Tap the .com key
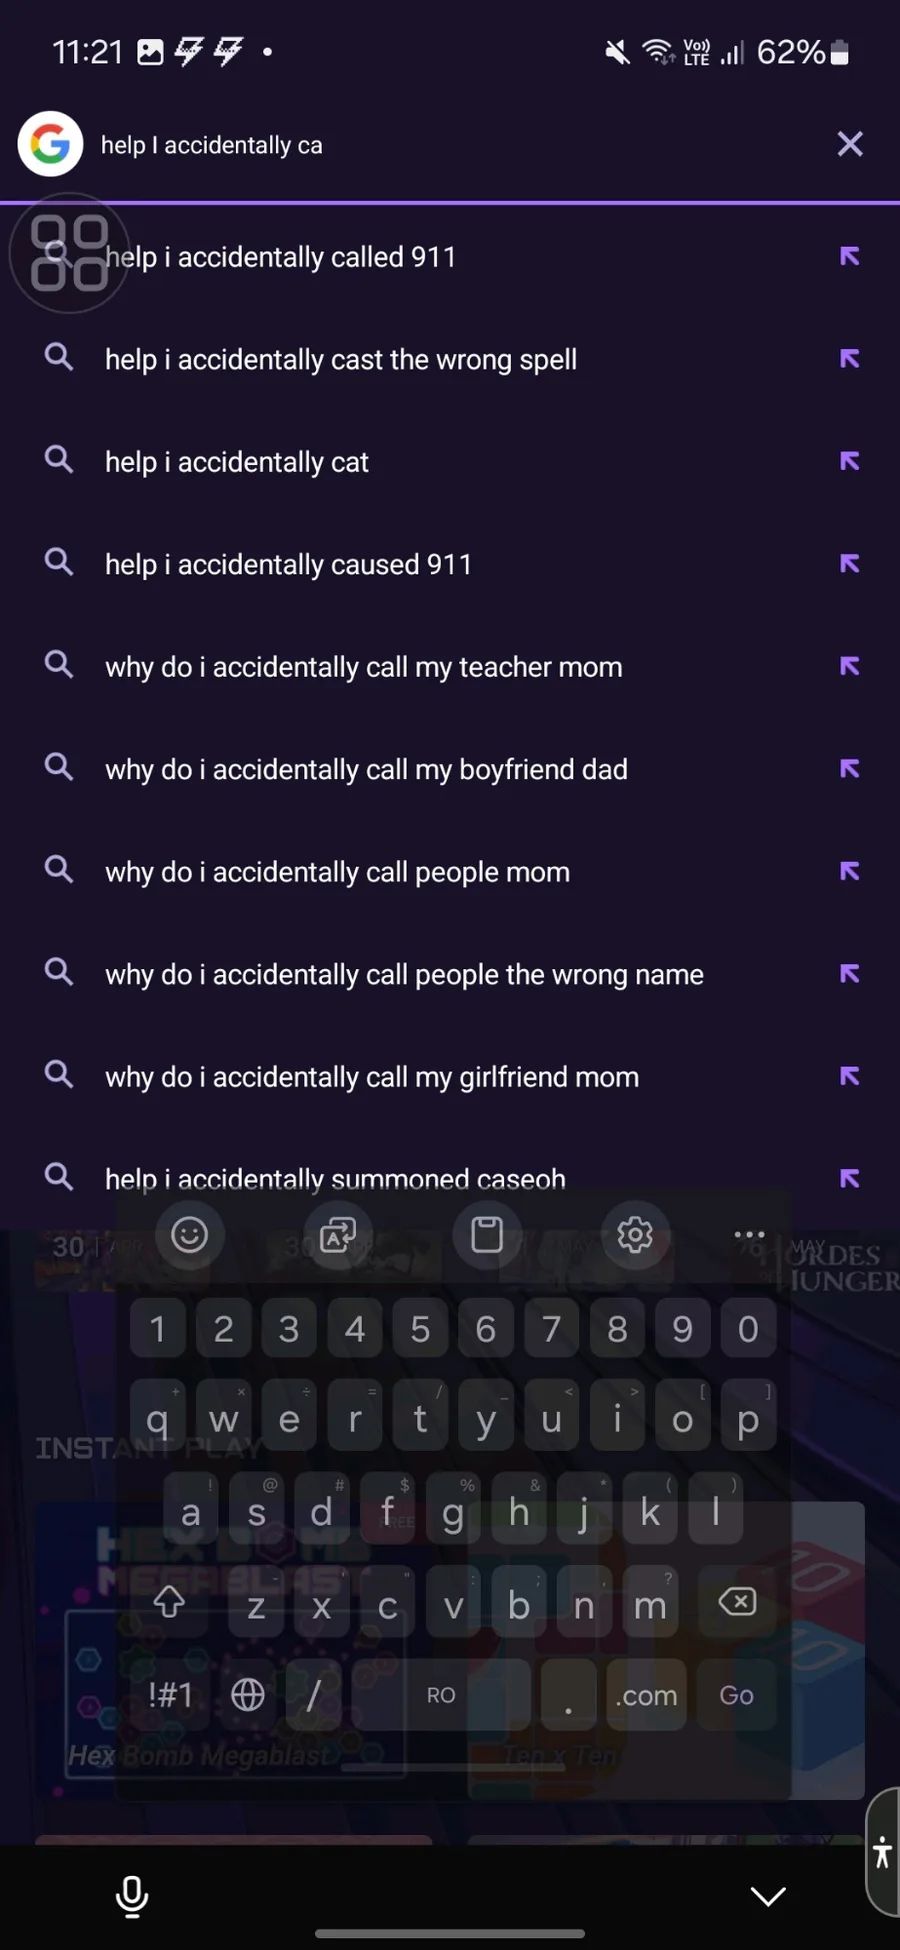 pos(646,1695)
